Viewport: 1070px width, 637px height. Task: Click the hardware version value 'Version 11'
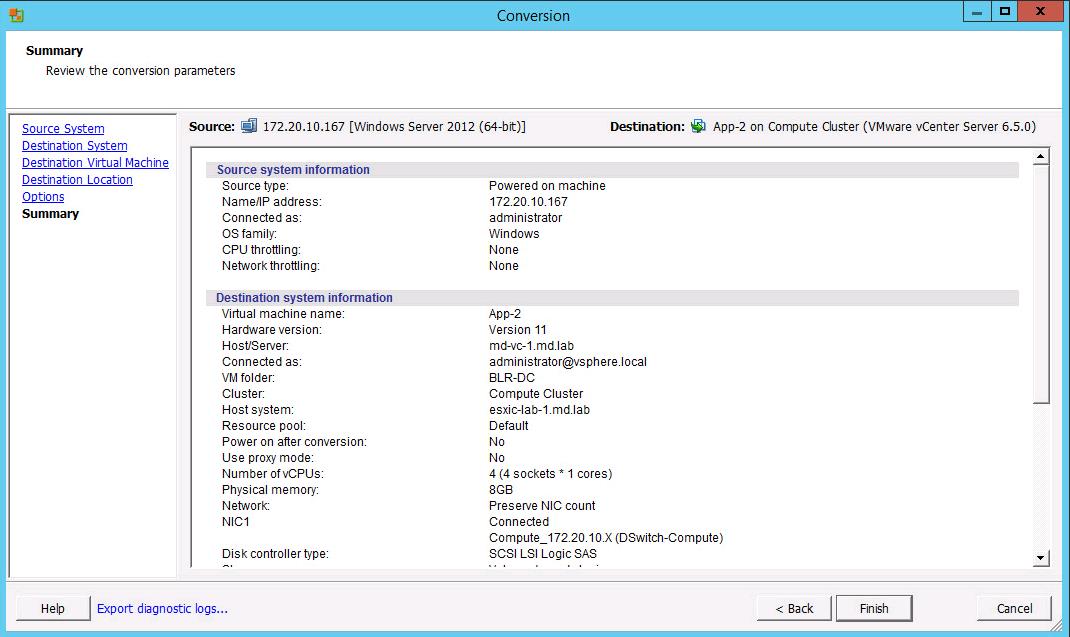coord(518,330)
